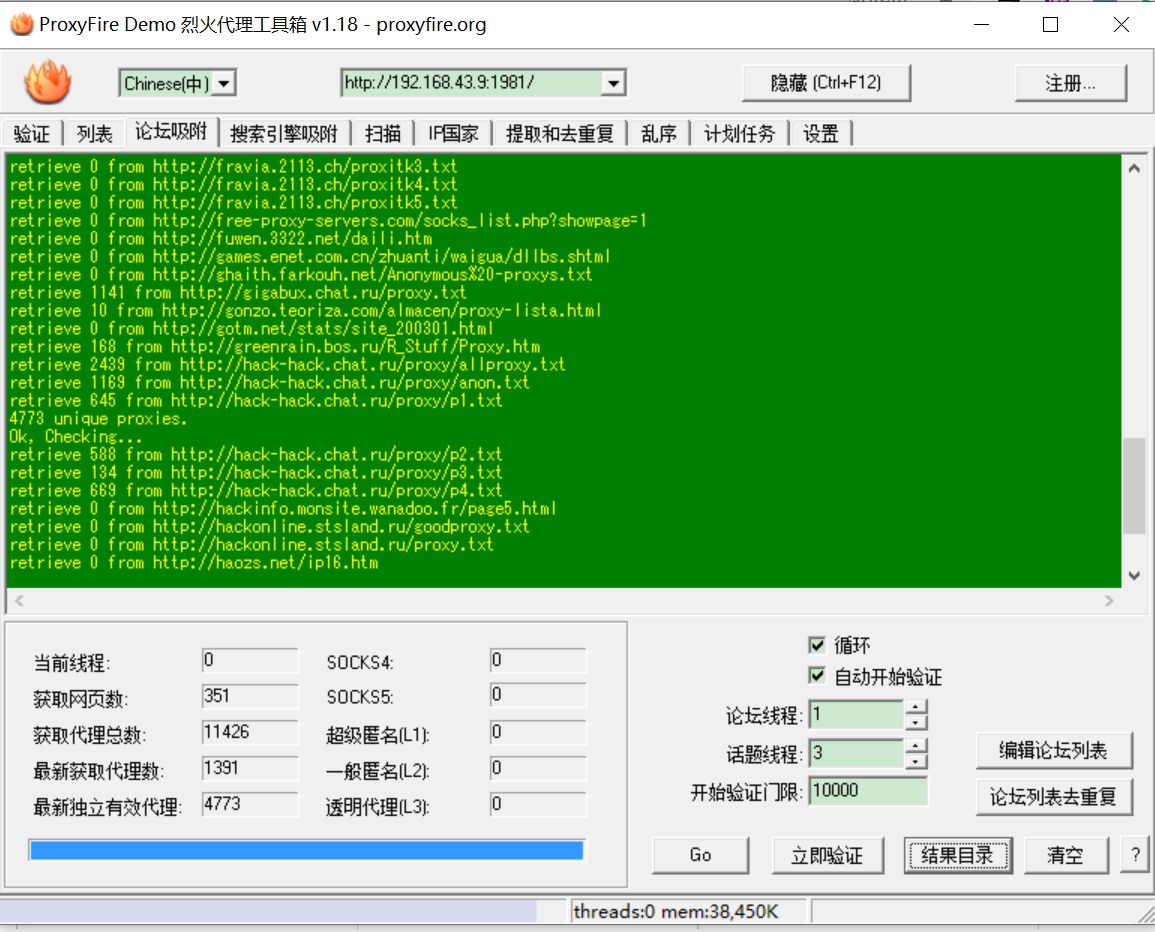Click the 论坛列表去重复 button
The width and height of the screenshot is (1155, 932).
1053,796
